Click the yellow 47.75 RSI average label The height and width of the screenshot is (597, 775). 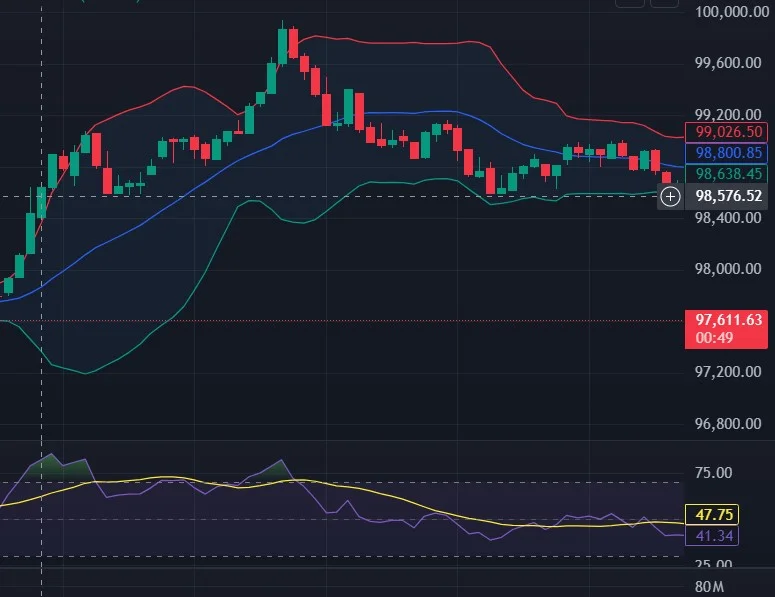coord(712,514)
